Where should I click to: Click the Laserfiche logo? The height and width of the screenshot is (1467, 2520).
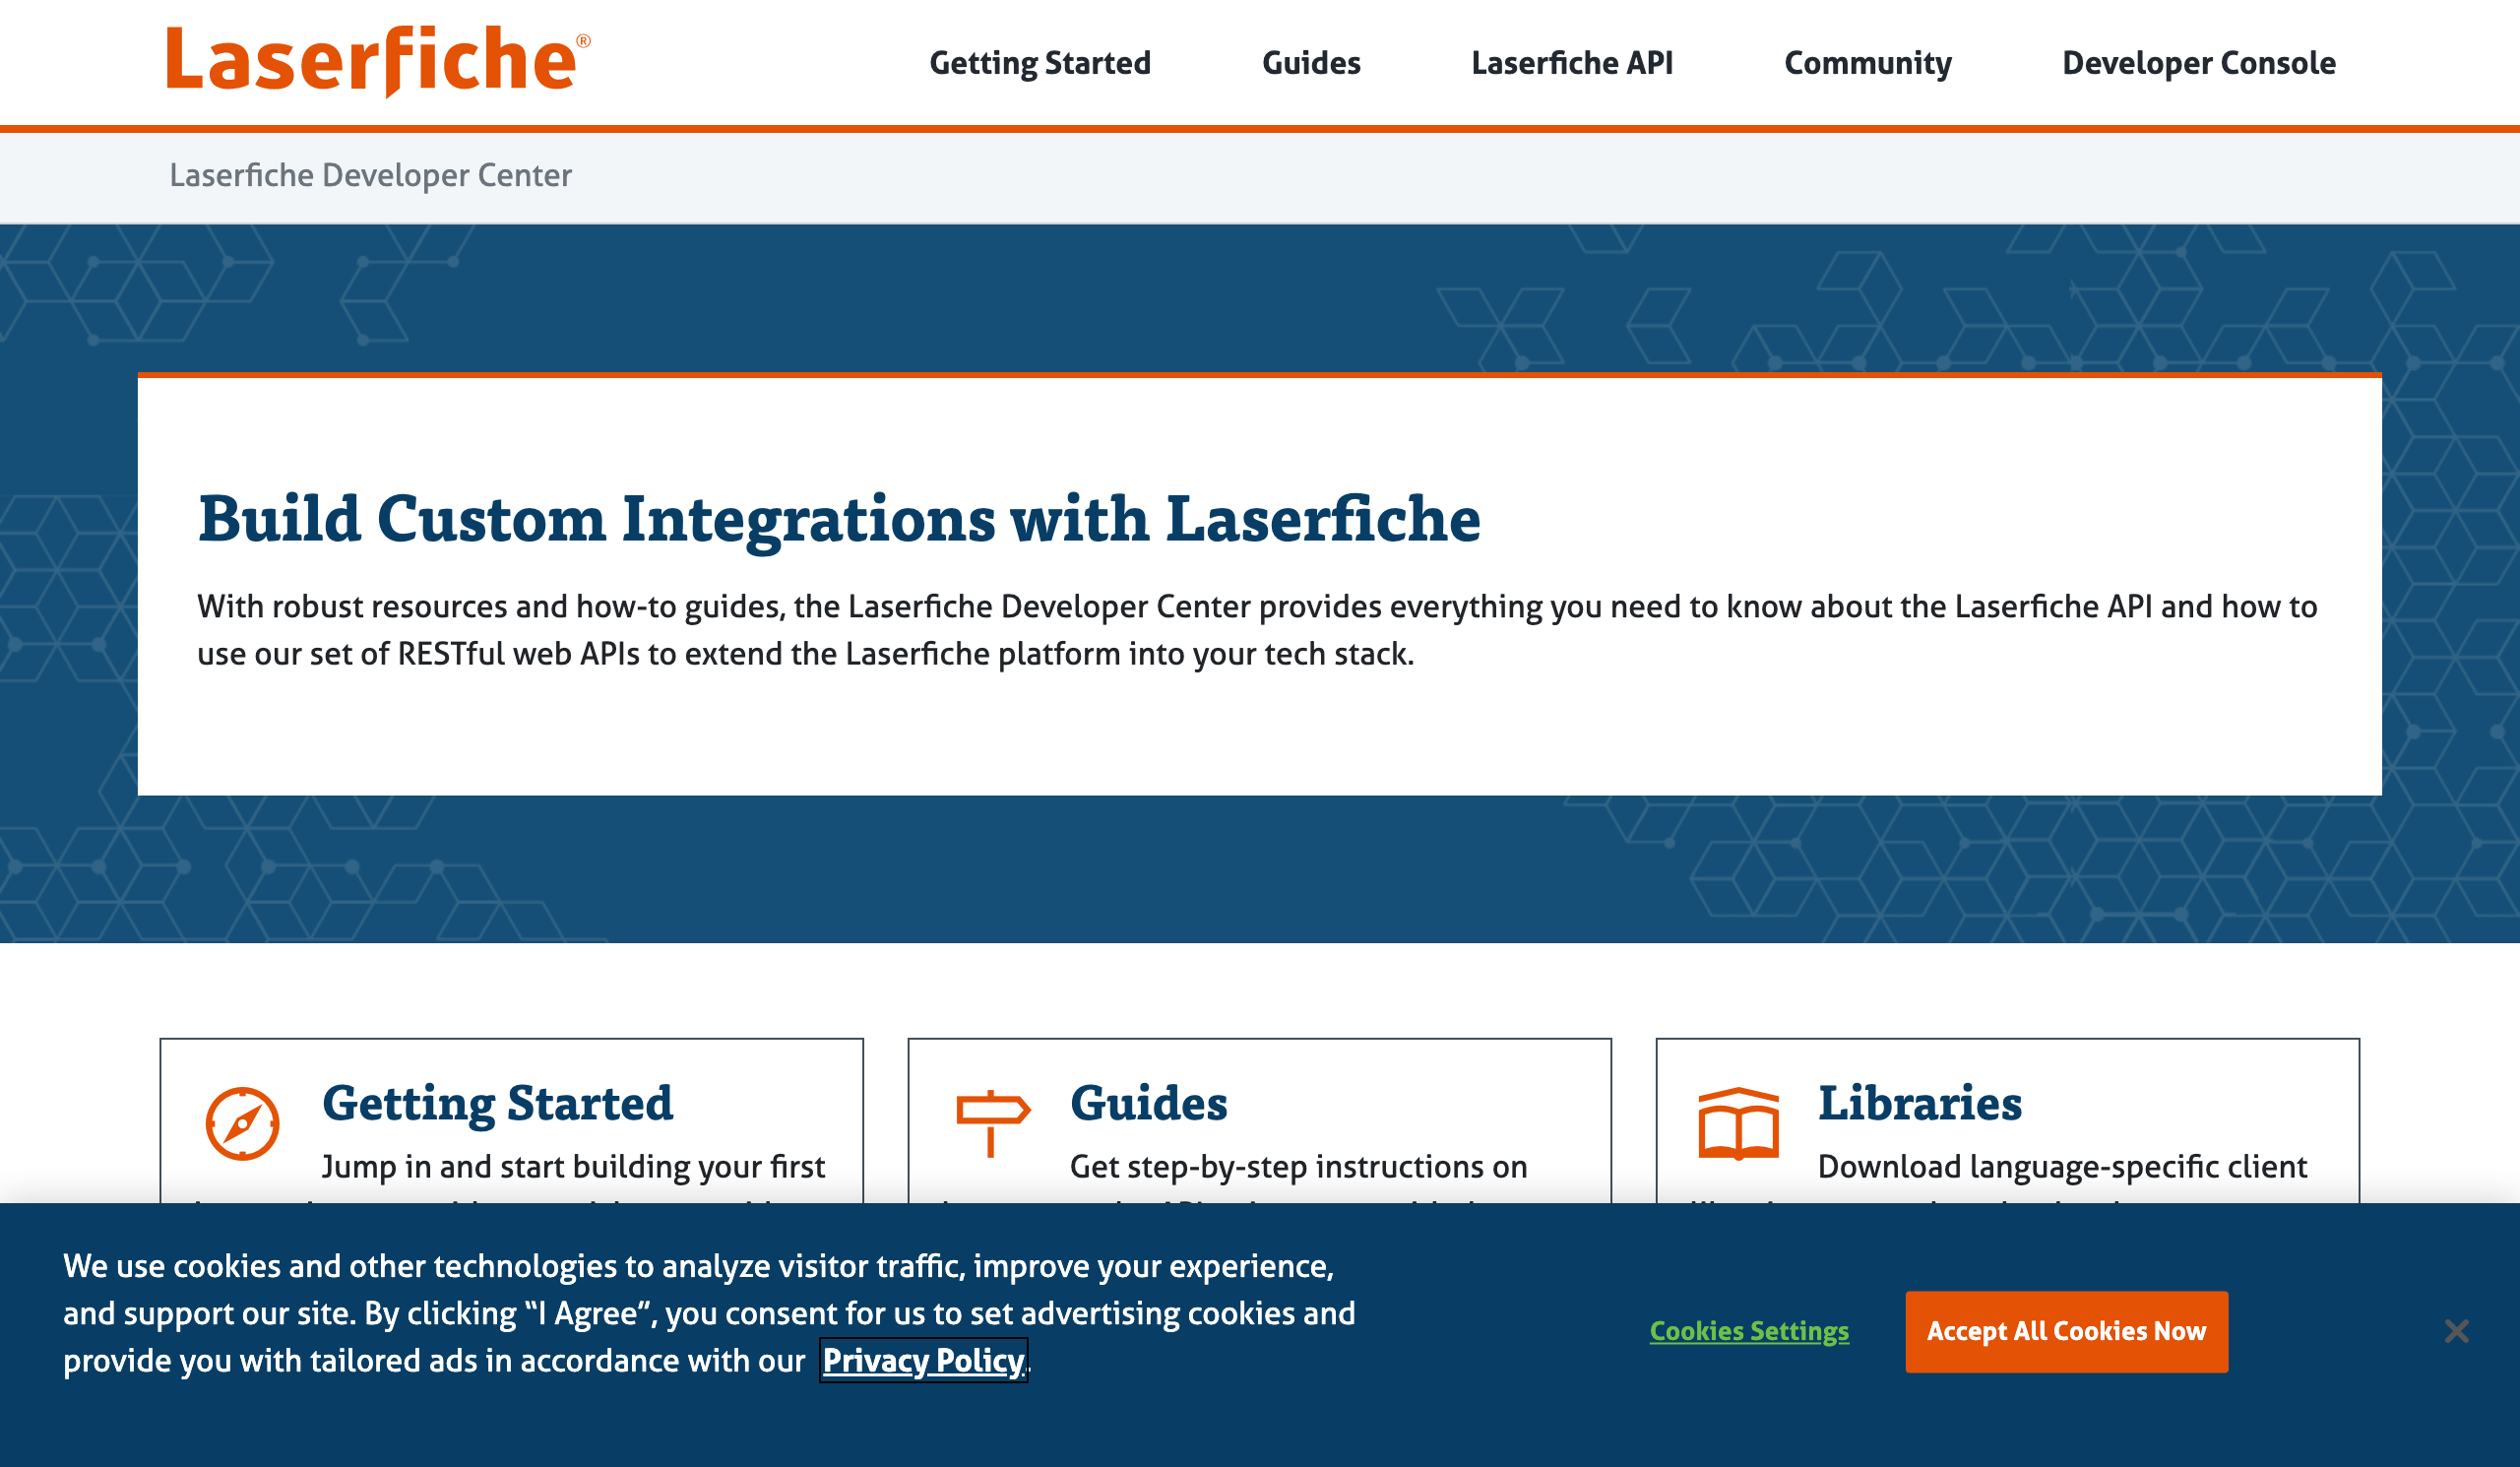pyautogui.click(x=378, y=61)
